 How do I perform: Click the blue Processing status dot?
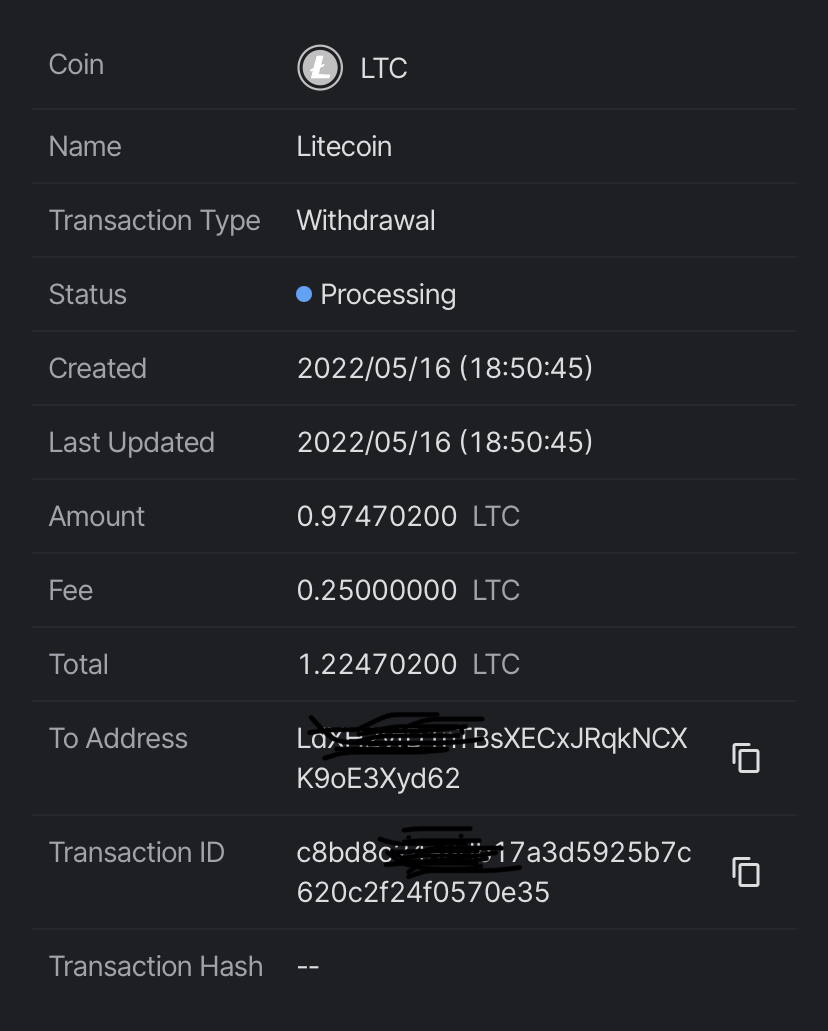coord(304,294)
